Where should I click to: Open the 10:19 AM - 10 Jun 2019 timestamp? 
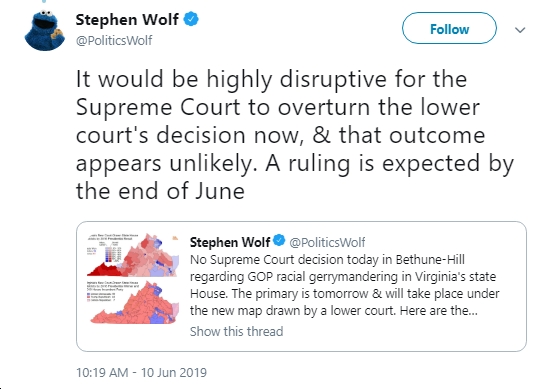141,373
